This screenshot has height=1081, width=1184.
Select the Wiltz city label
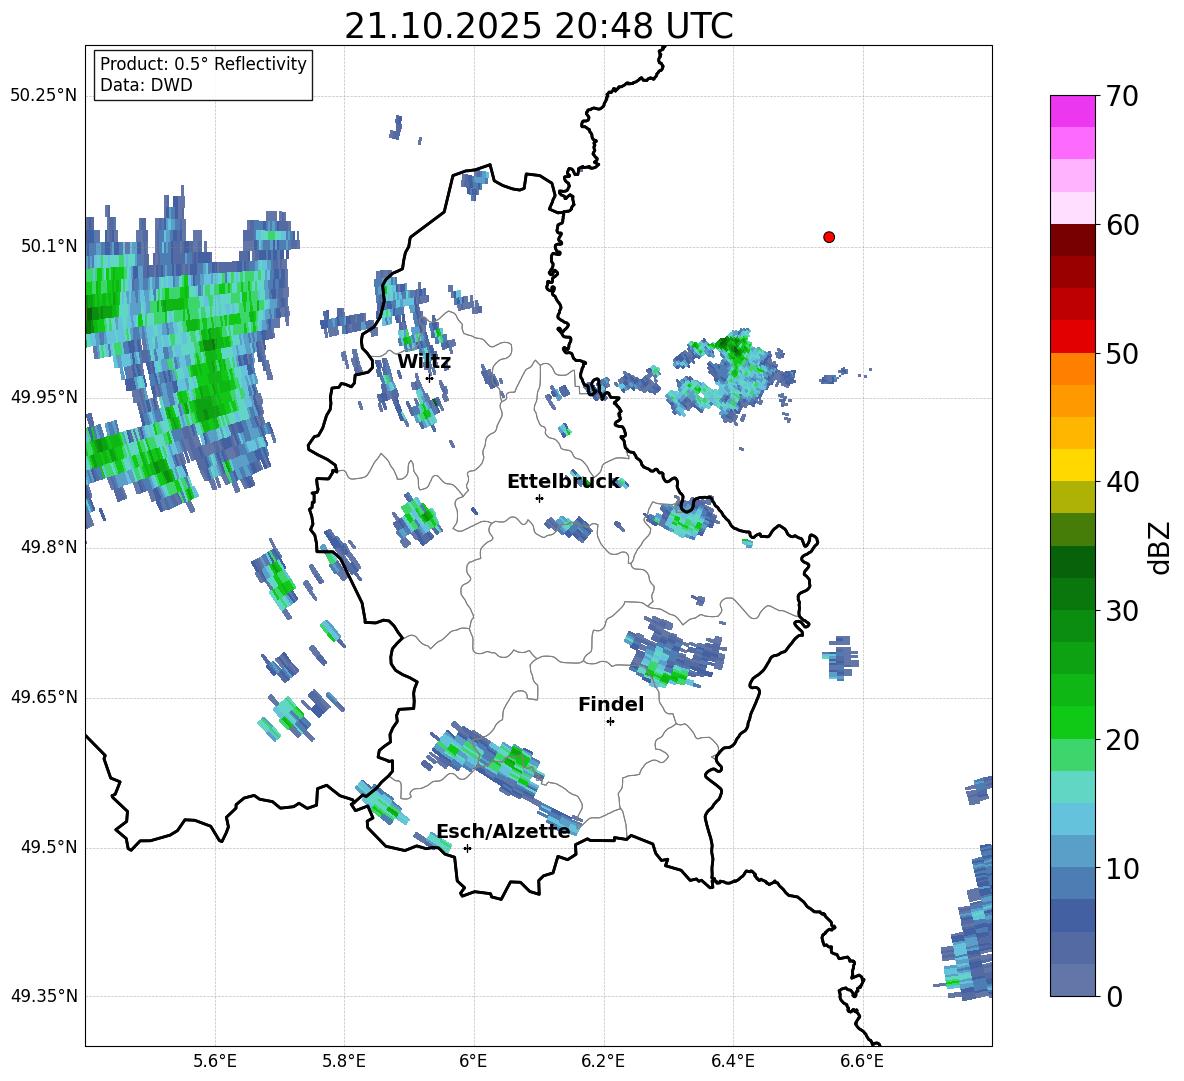pyautogui.click(x=424, y=362)
